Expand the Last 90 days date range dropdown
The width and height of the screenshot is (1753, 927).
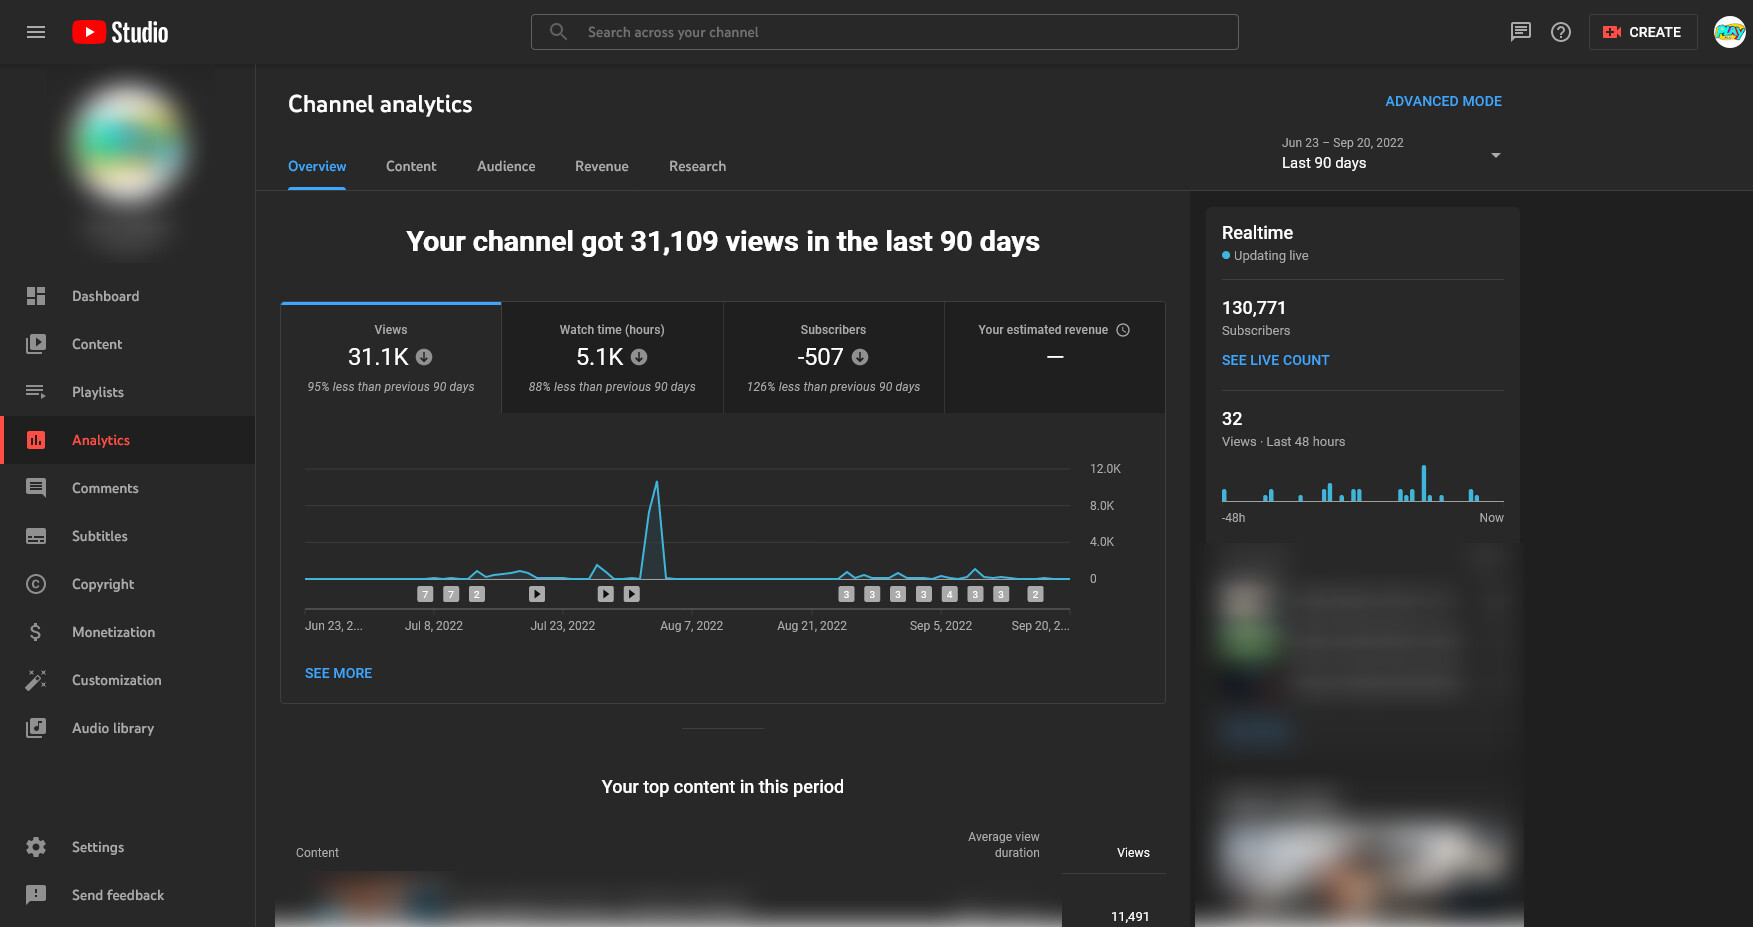click(1390, 154)
